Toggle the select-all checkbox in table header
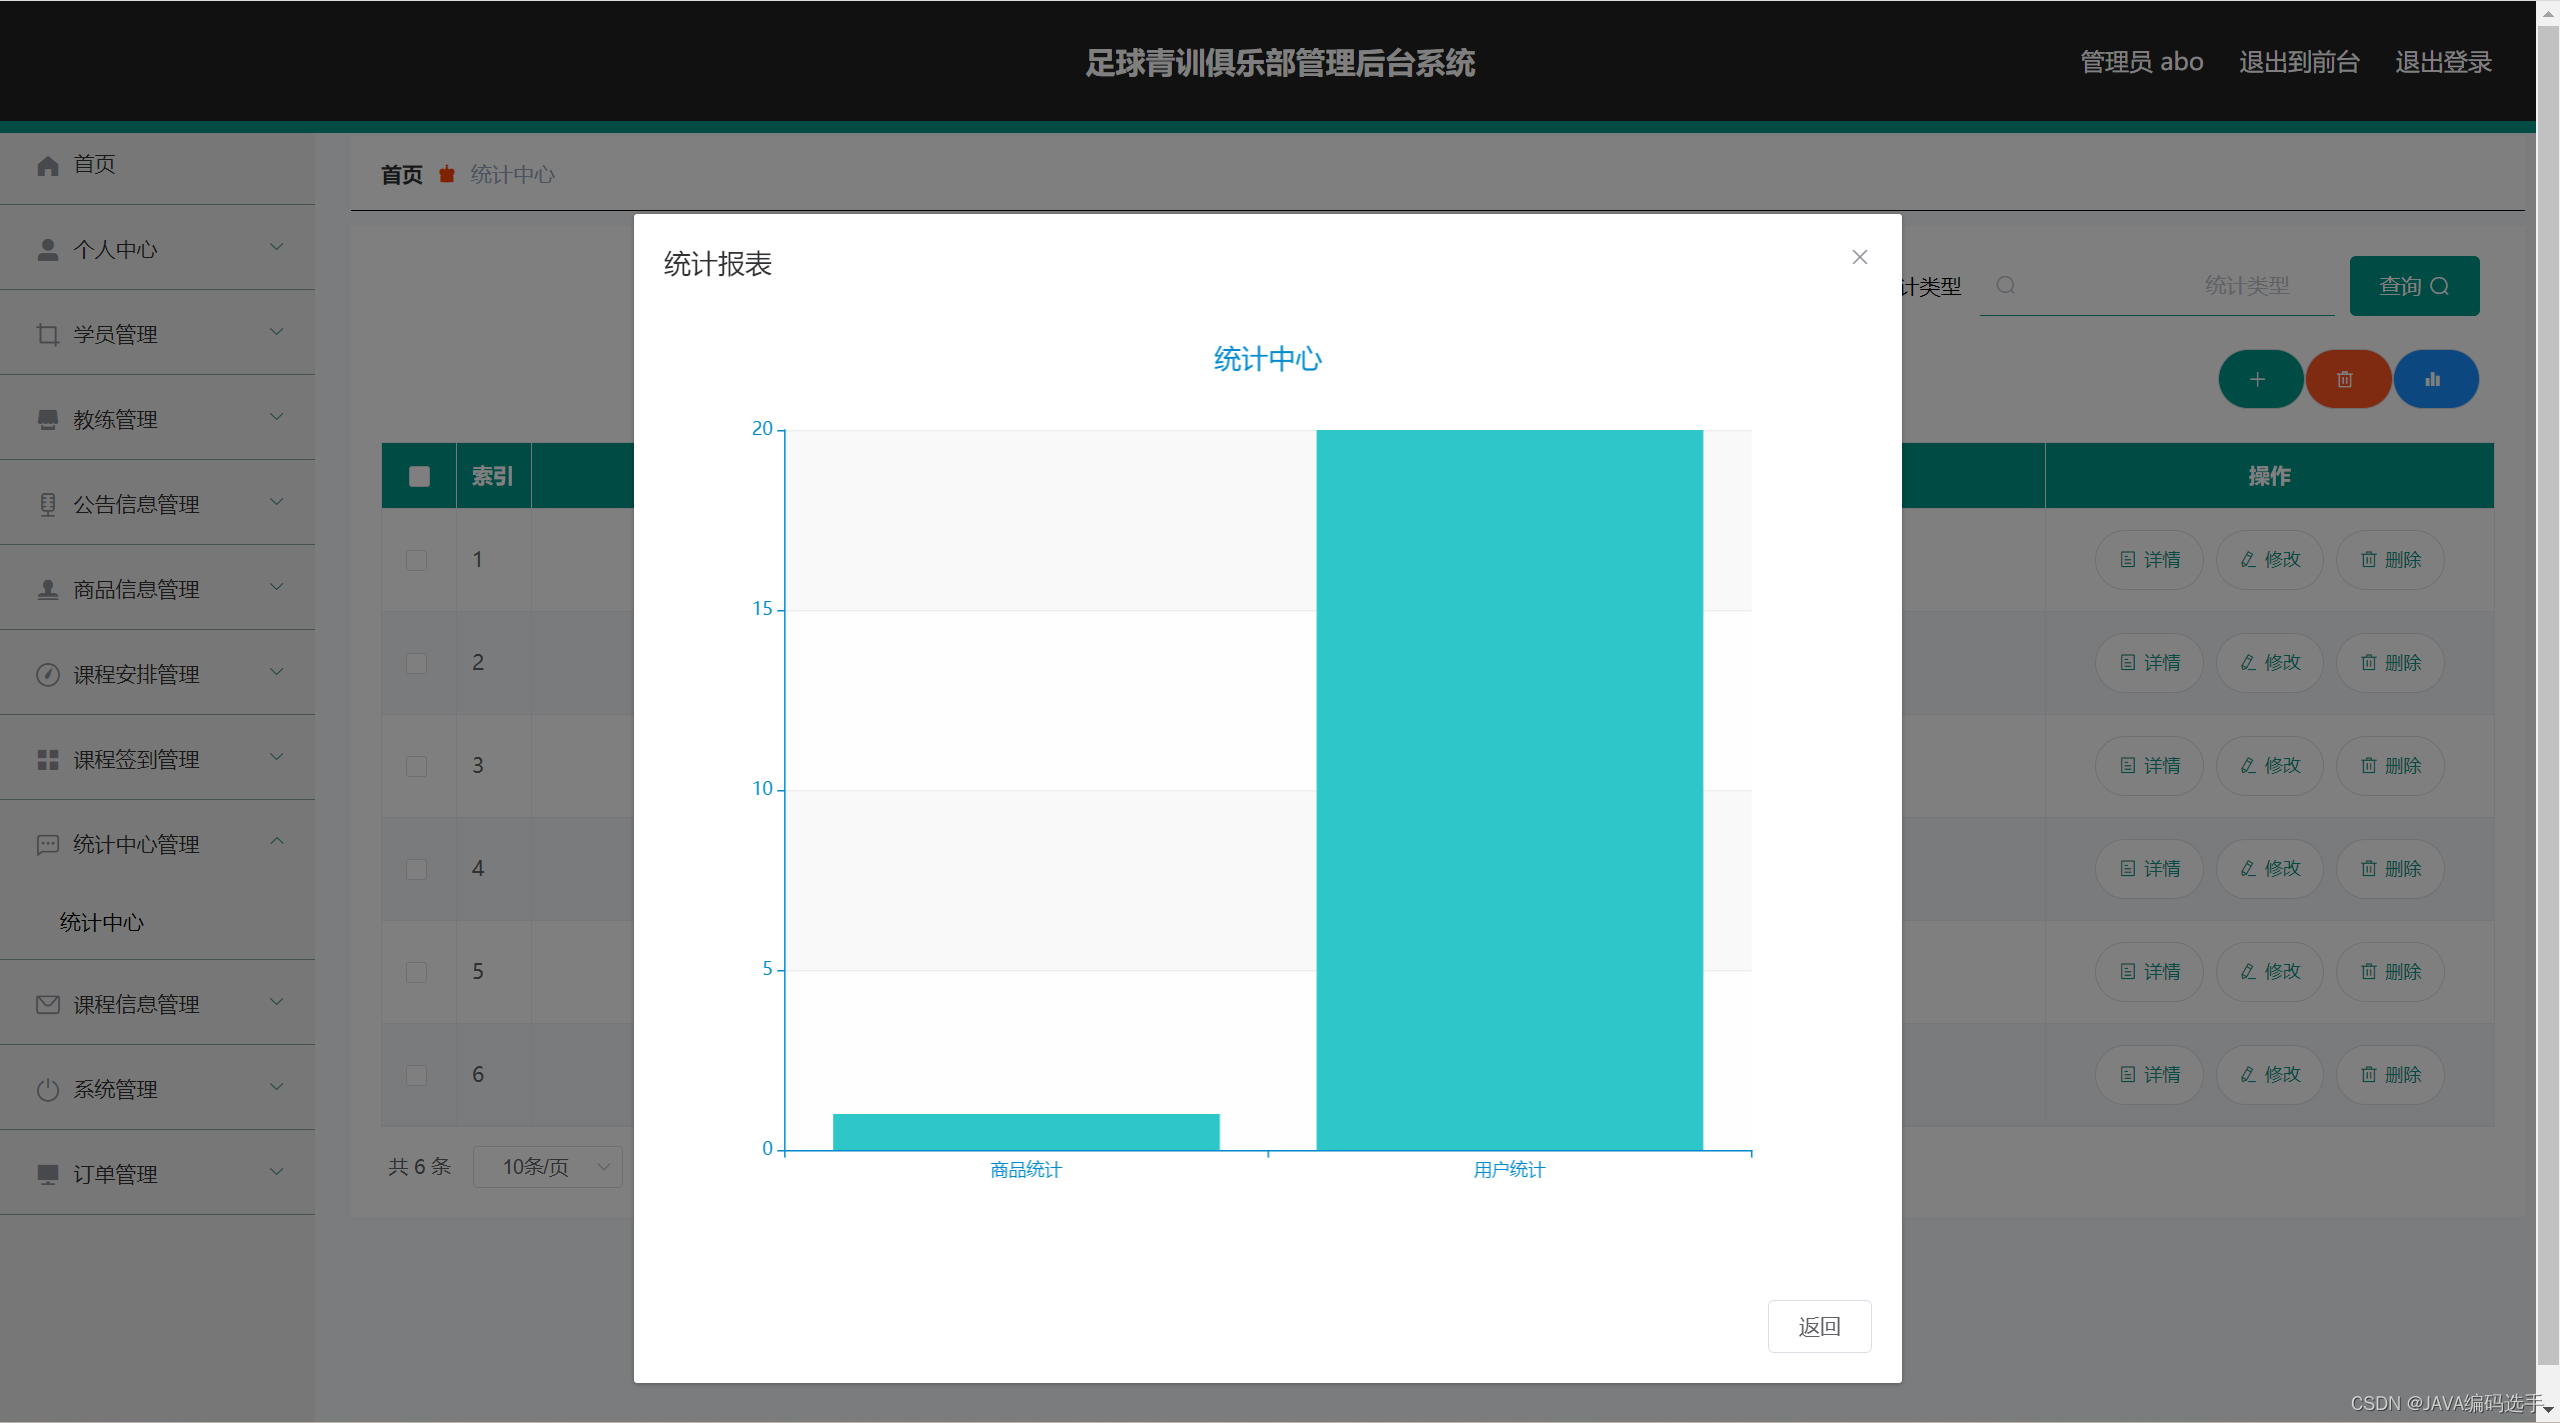Screen dimensions: 2560x1423 click(x=418, y=475)
